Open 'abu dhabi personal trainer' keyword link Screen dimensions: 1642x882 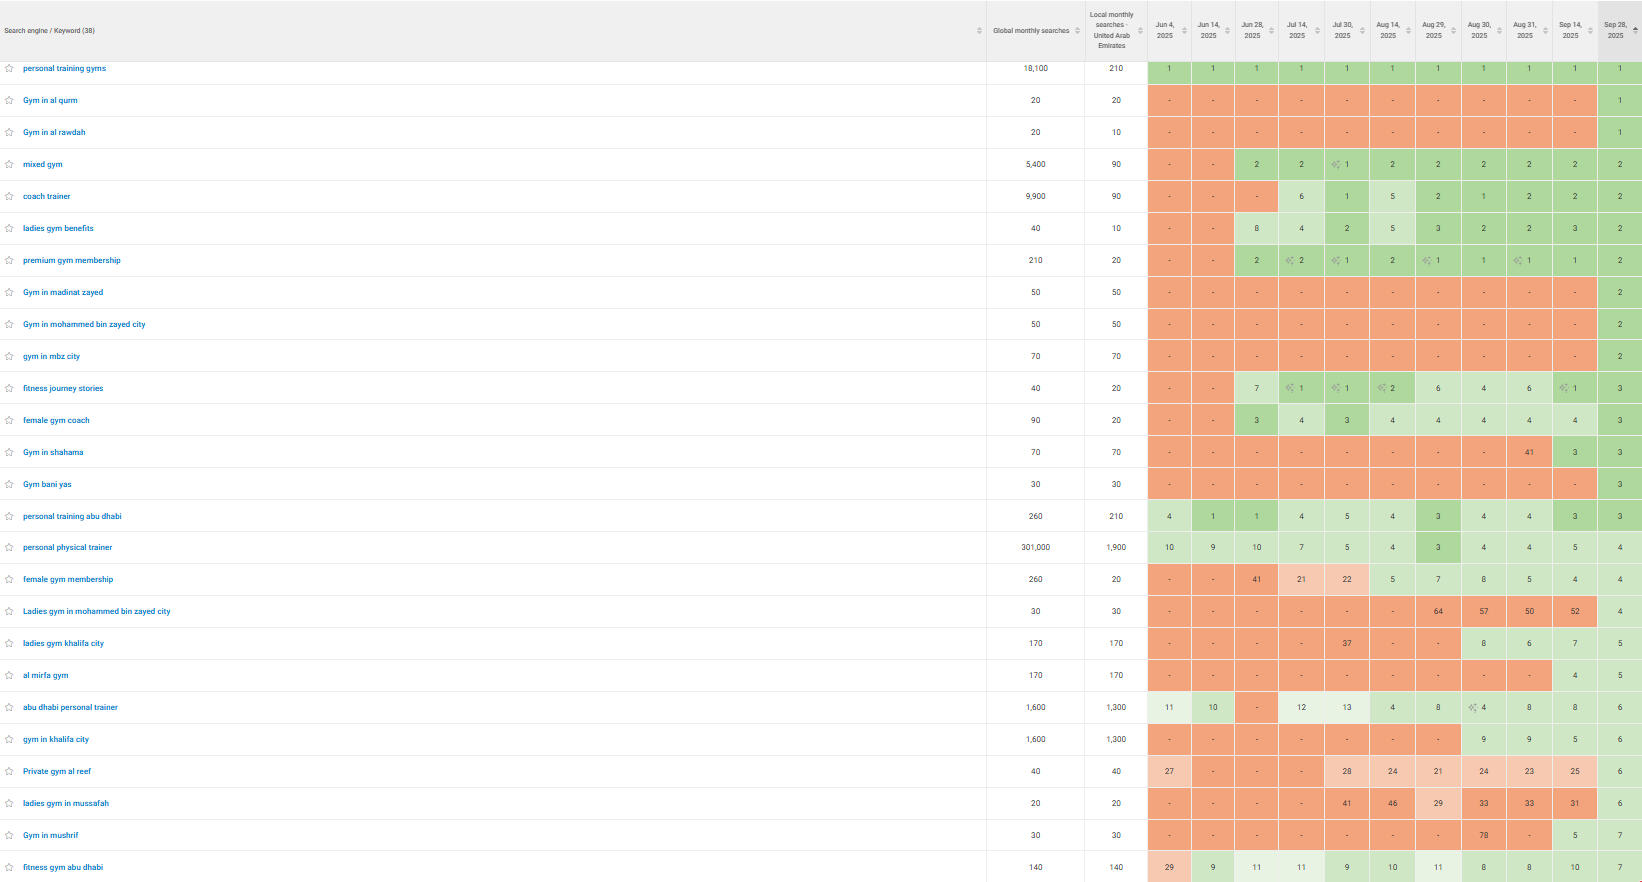70,708
